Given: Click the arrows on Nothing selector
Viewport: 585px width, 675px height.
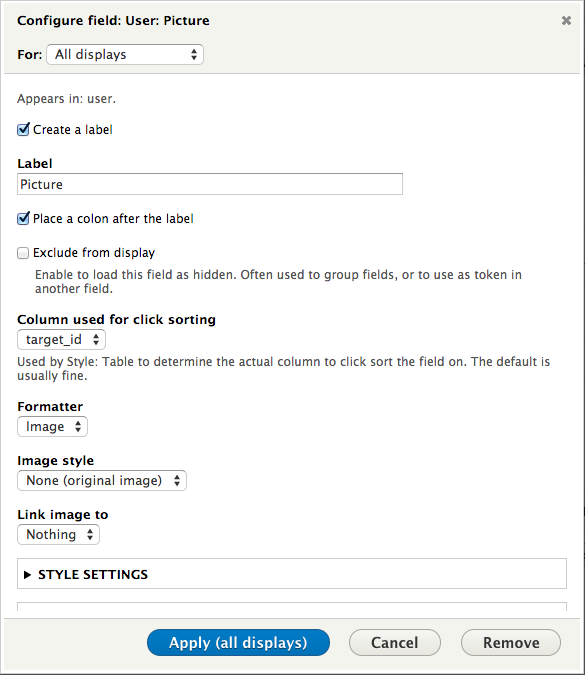Looking at the screenshot, I should pos(90,535).
